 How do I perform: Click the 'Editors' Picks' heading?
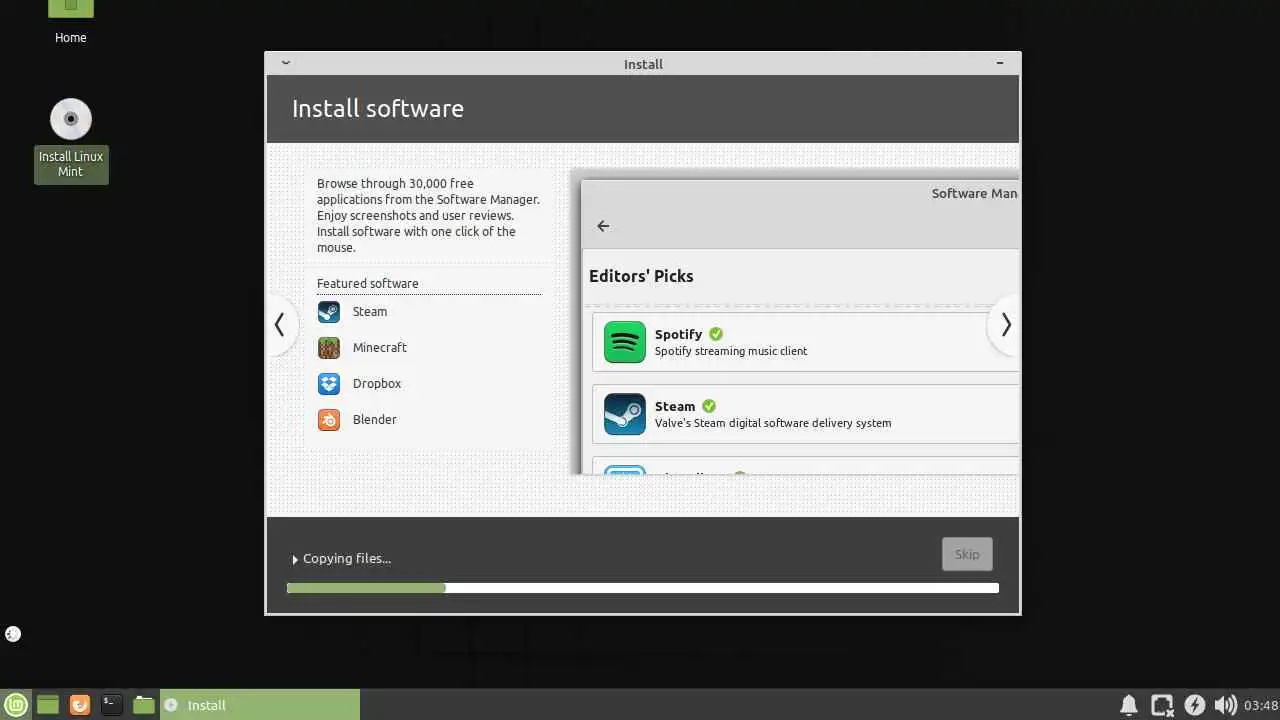pos(641,276)
